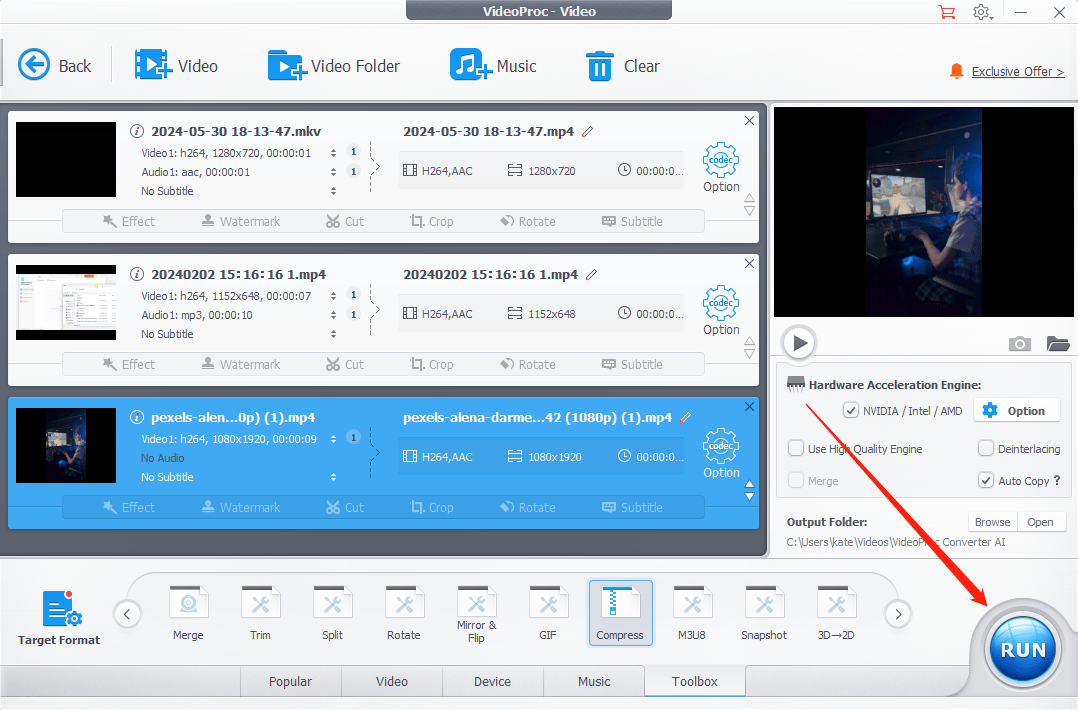The height and width of the screenshot is (710, 1078).
Task: Select the Merge tool in Toolbox
Action: coord(188,613)
